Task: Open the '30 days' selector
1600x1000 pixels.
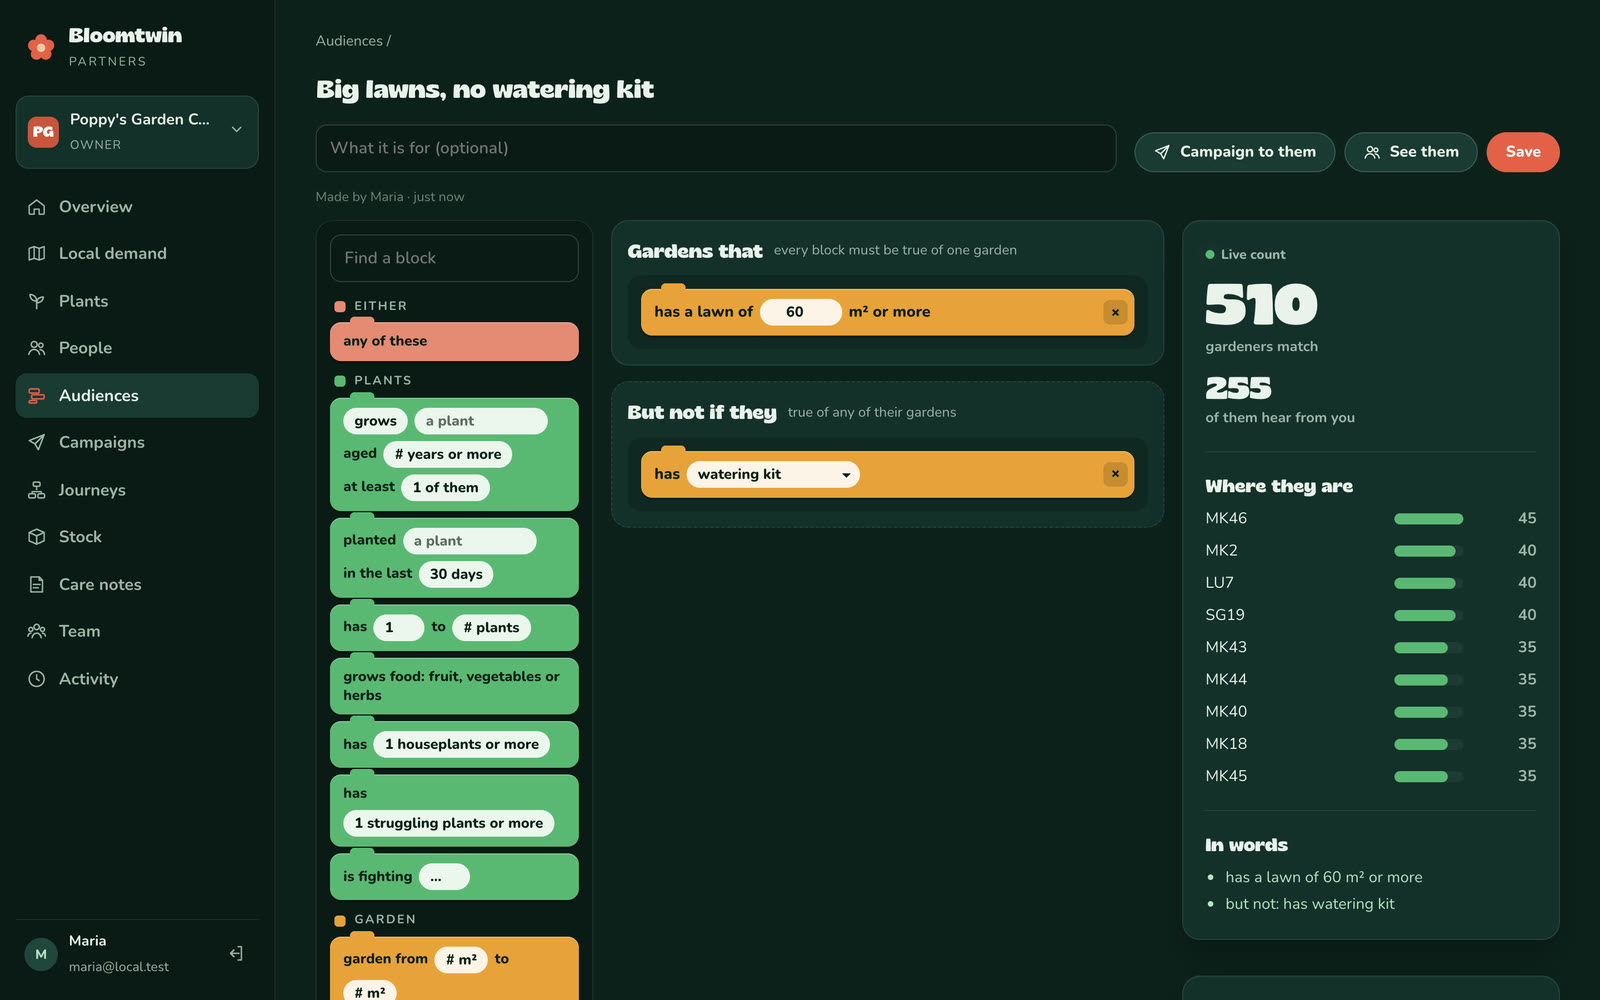Action: pos(456,574)
